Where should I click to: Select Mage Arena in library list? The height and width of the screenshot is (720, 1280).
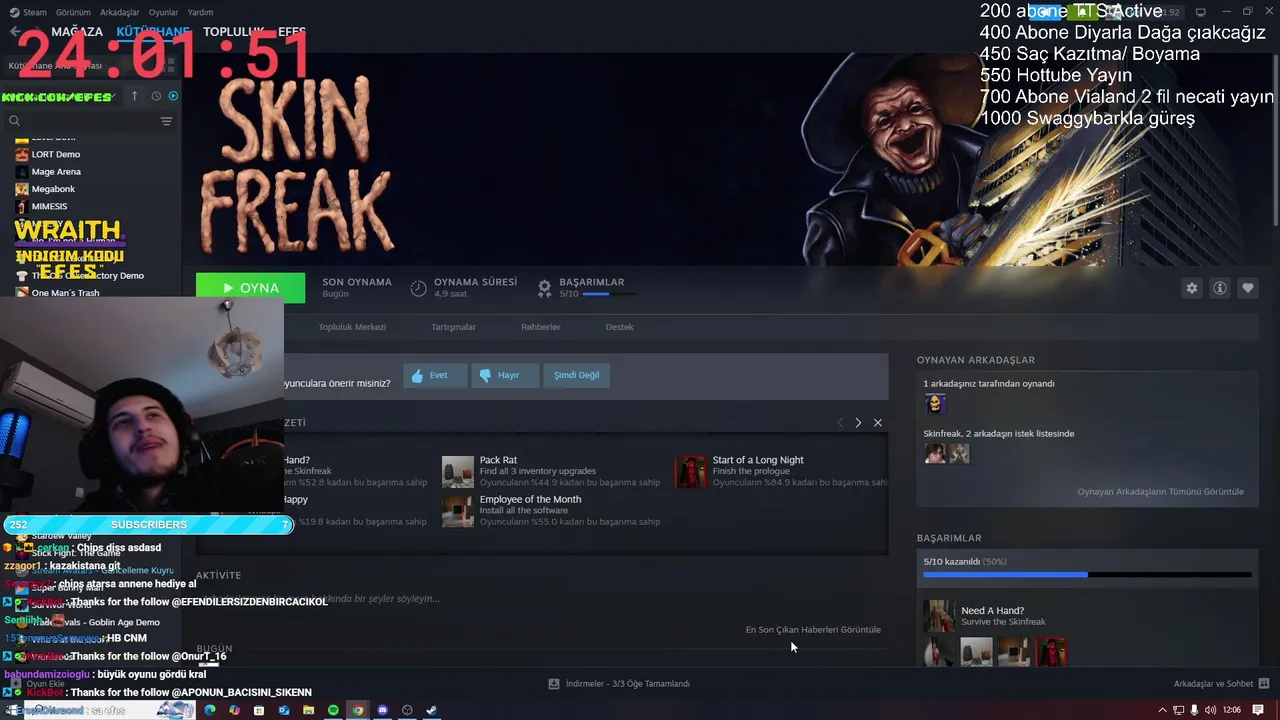point(56,171)
